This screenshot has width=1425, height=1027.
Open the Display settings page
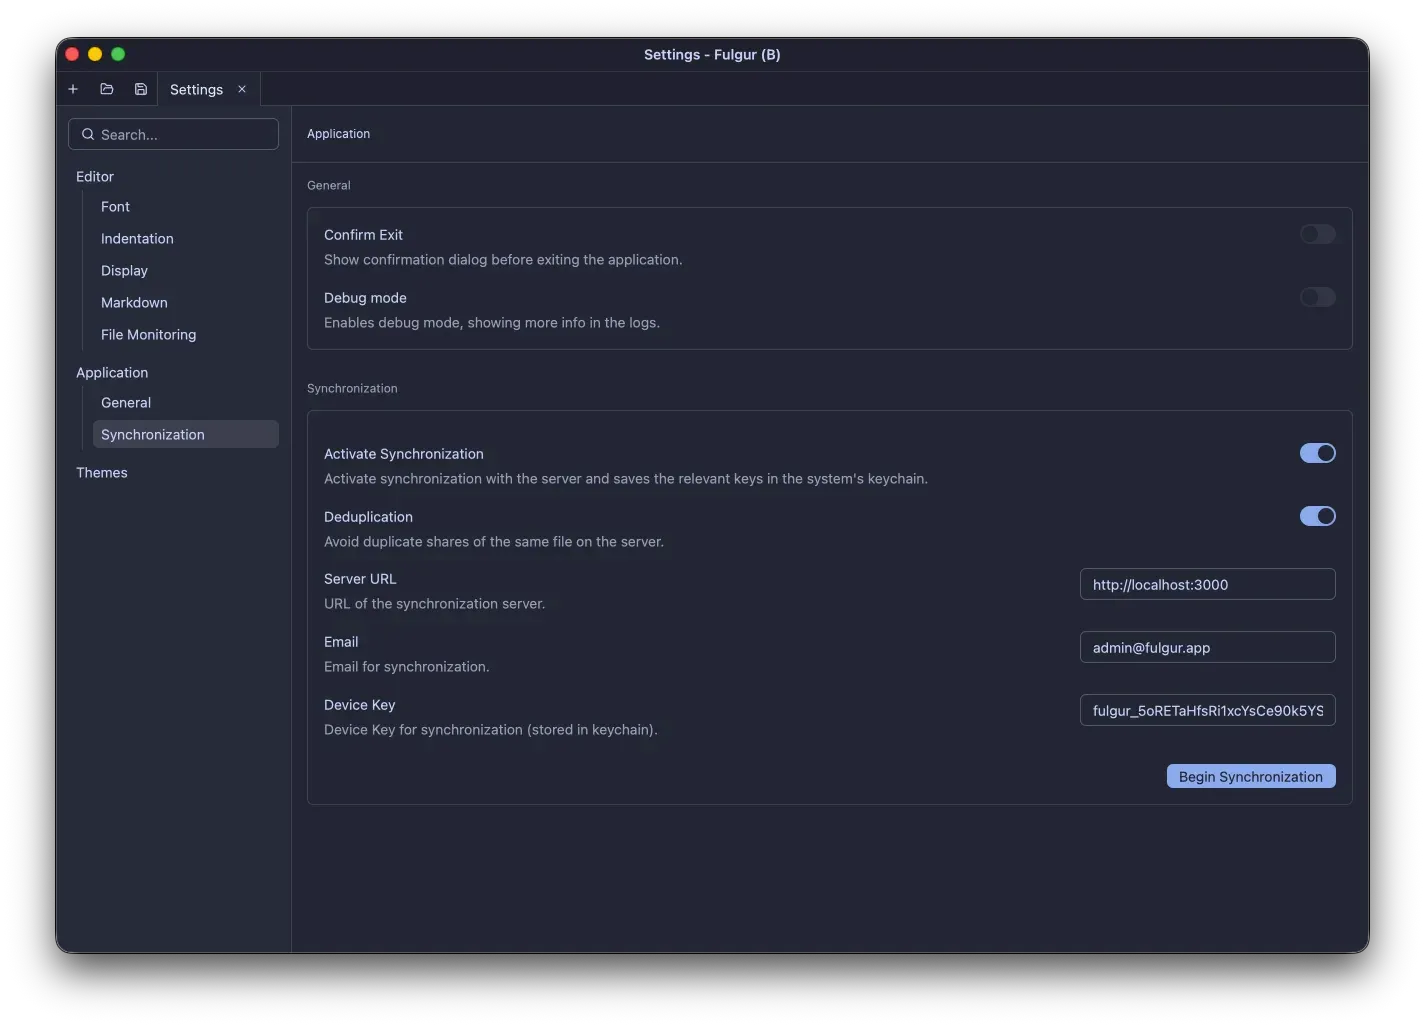(124, 270)
